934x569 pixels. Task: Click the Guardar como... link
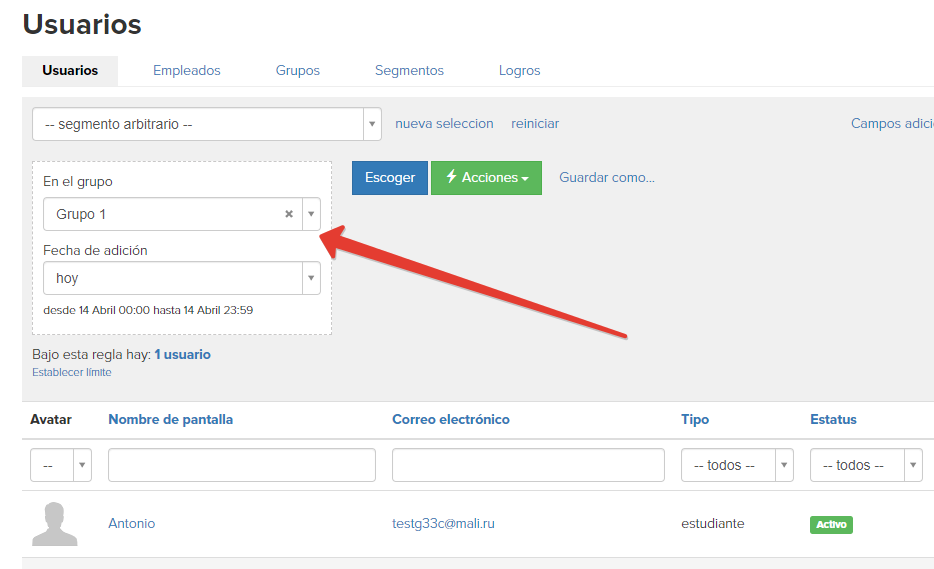click(607, 178)
